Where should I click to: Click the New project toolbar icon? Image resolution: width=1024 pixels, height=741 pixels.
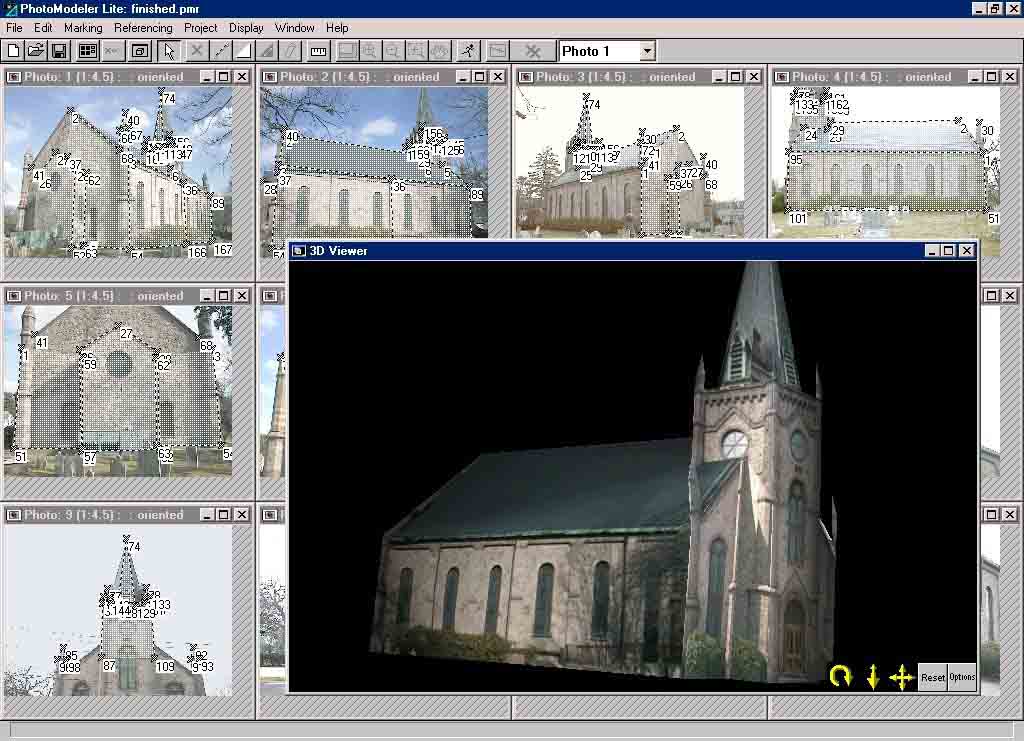click(14, 51)
